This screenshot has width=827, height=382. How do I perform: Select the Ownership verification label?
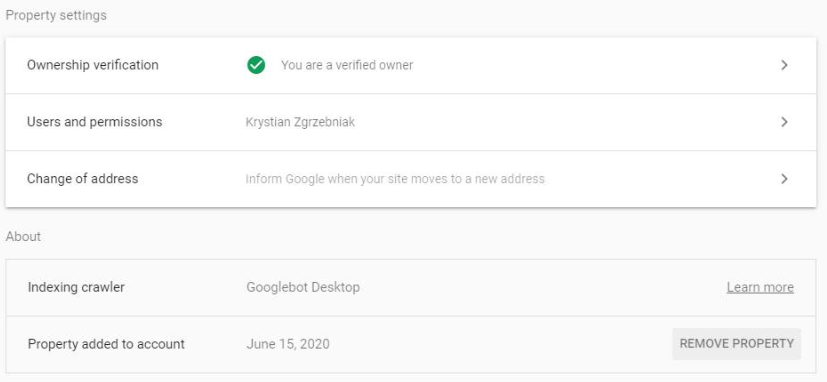[93, 65]
